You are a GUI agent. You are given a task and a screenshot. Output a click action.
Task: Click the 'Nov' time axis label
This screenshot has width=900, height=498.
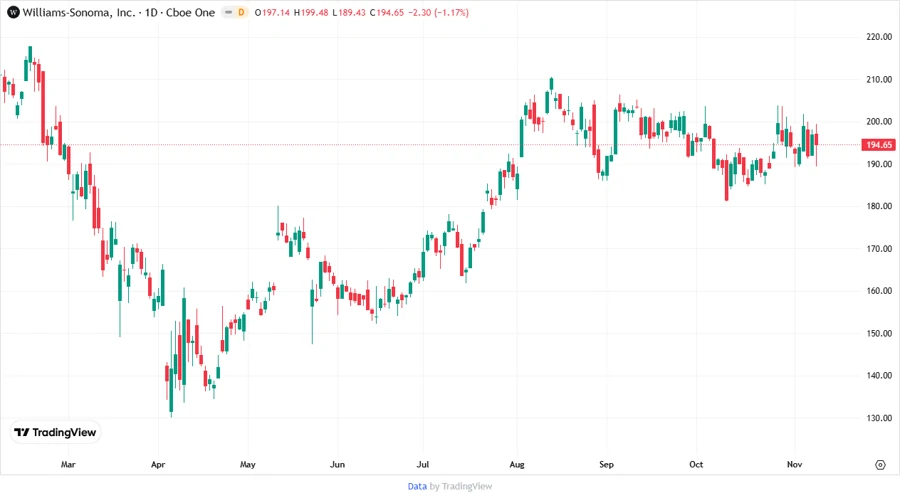794,464
